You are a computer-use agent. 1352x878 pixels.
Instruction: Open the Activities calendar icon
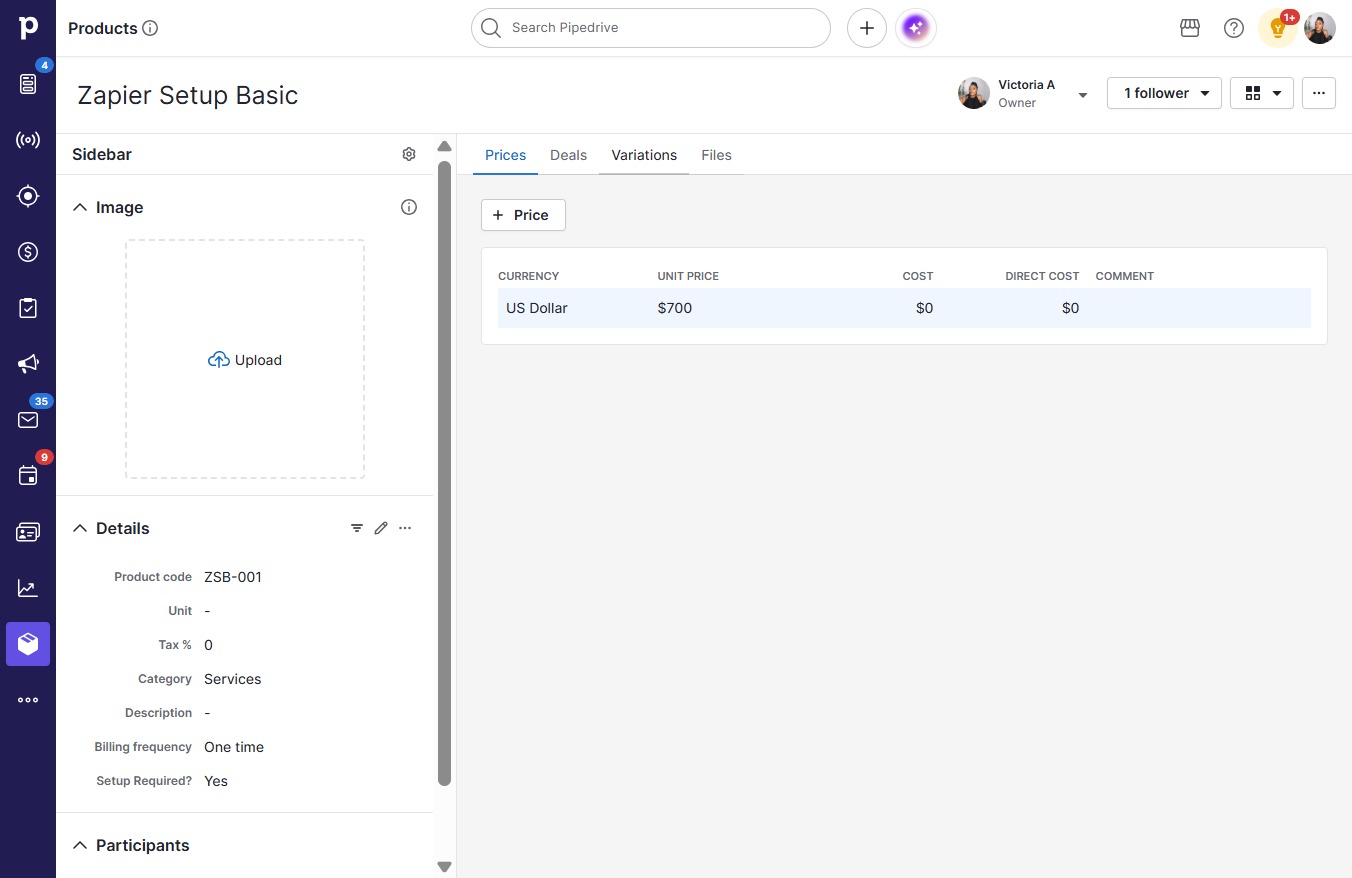coord(28,476)
